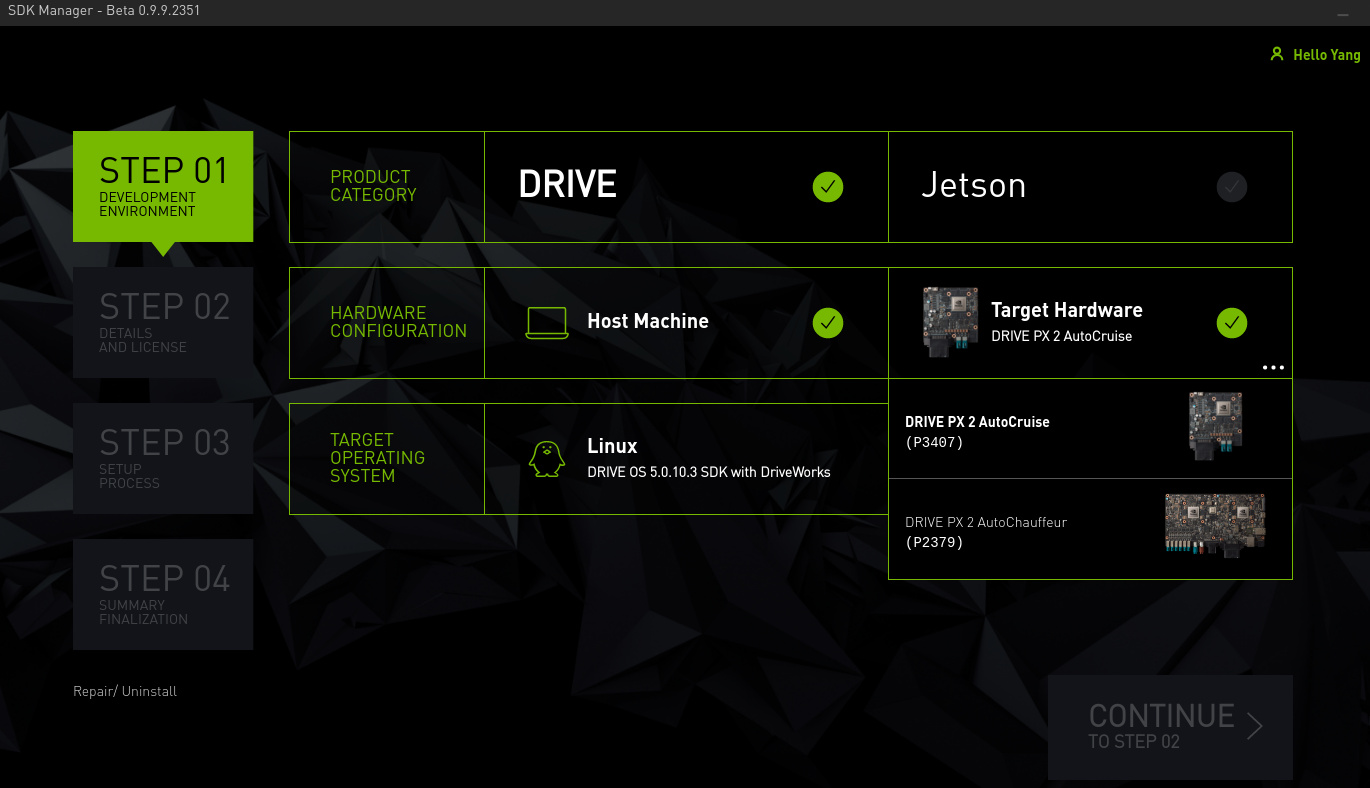Toggle the DRIVE product category checkmark
1370x788 pixels.
click(x=828, y=187)
